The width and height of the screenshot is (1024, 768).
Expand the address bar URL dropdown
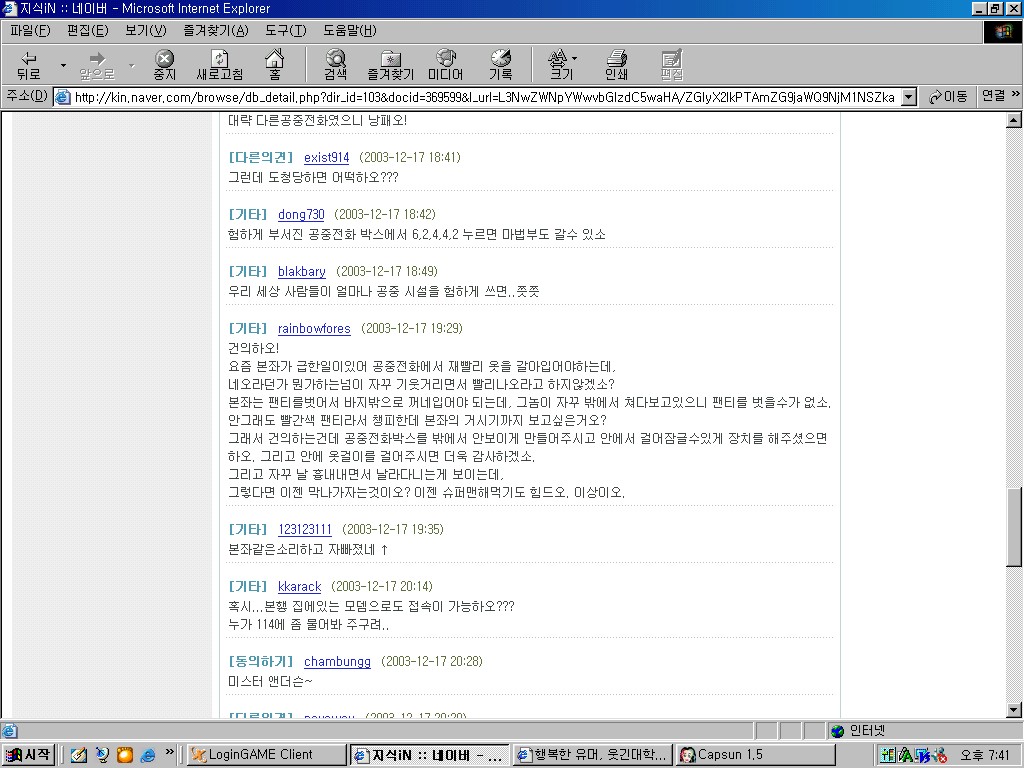tap(908, 97)
